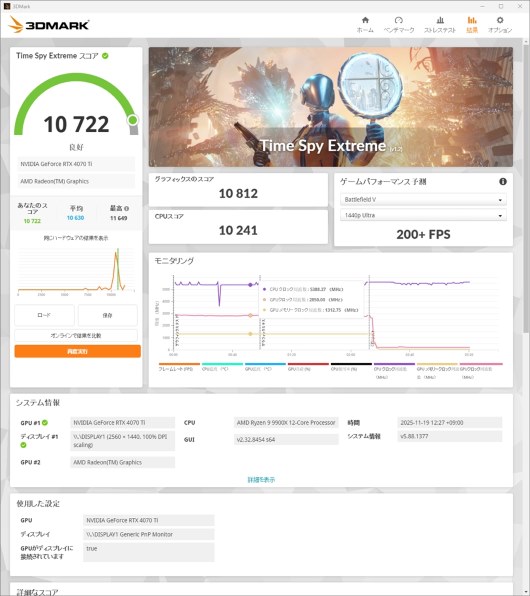530x596 pixels.
Task: Click the DISPLAY1 Generic PnP Monitor setting value
Action: click(149, 534)
